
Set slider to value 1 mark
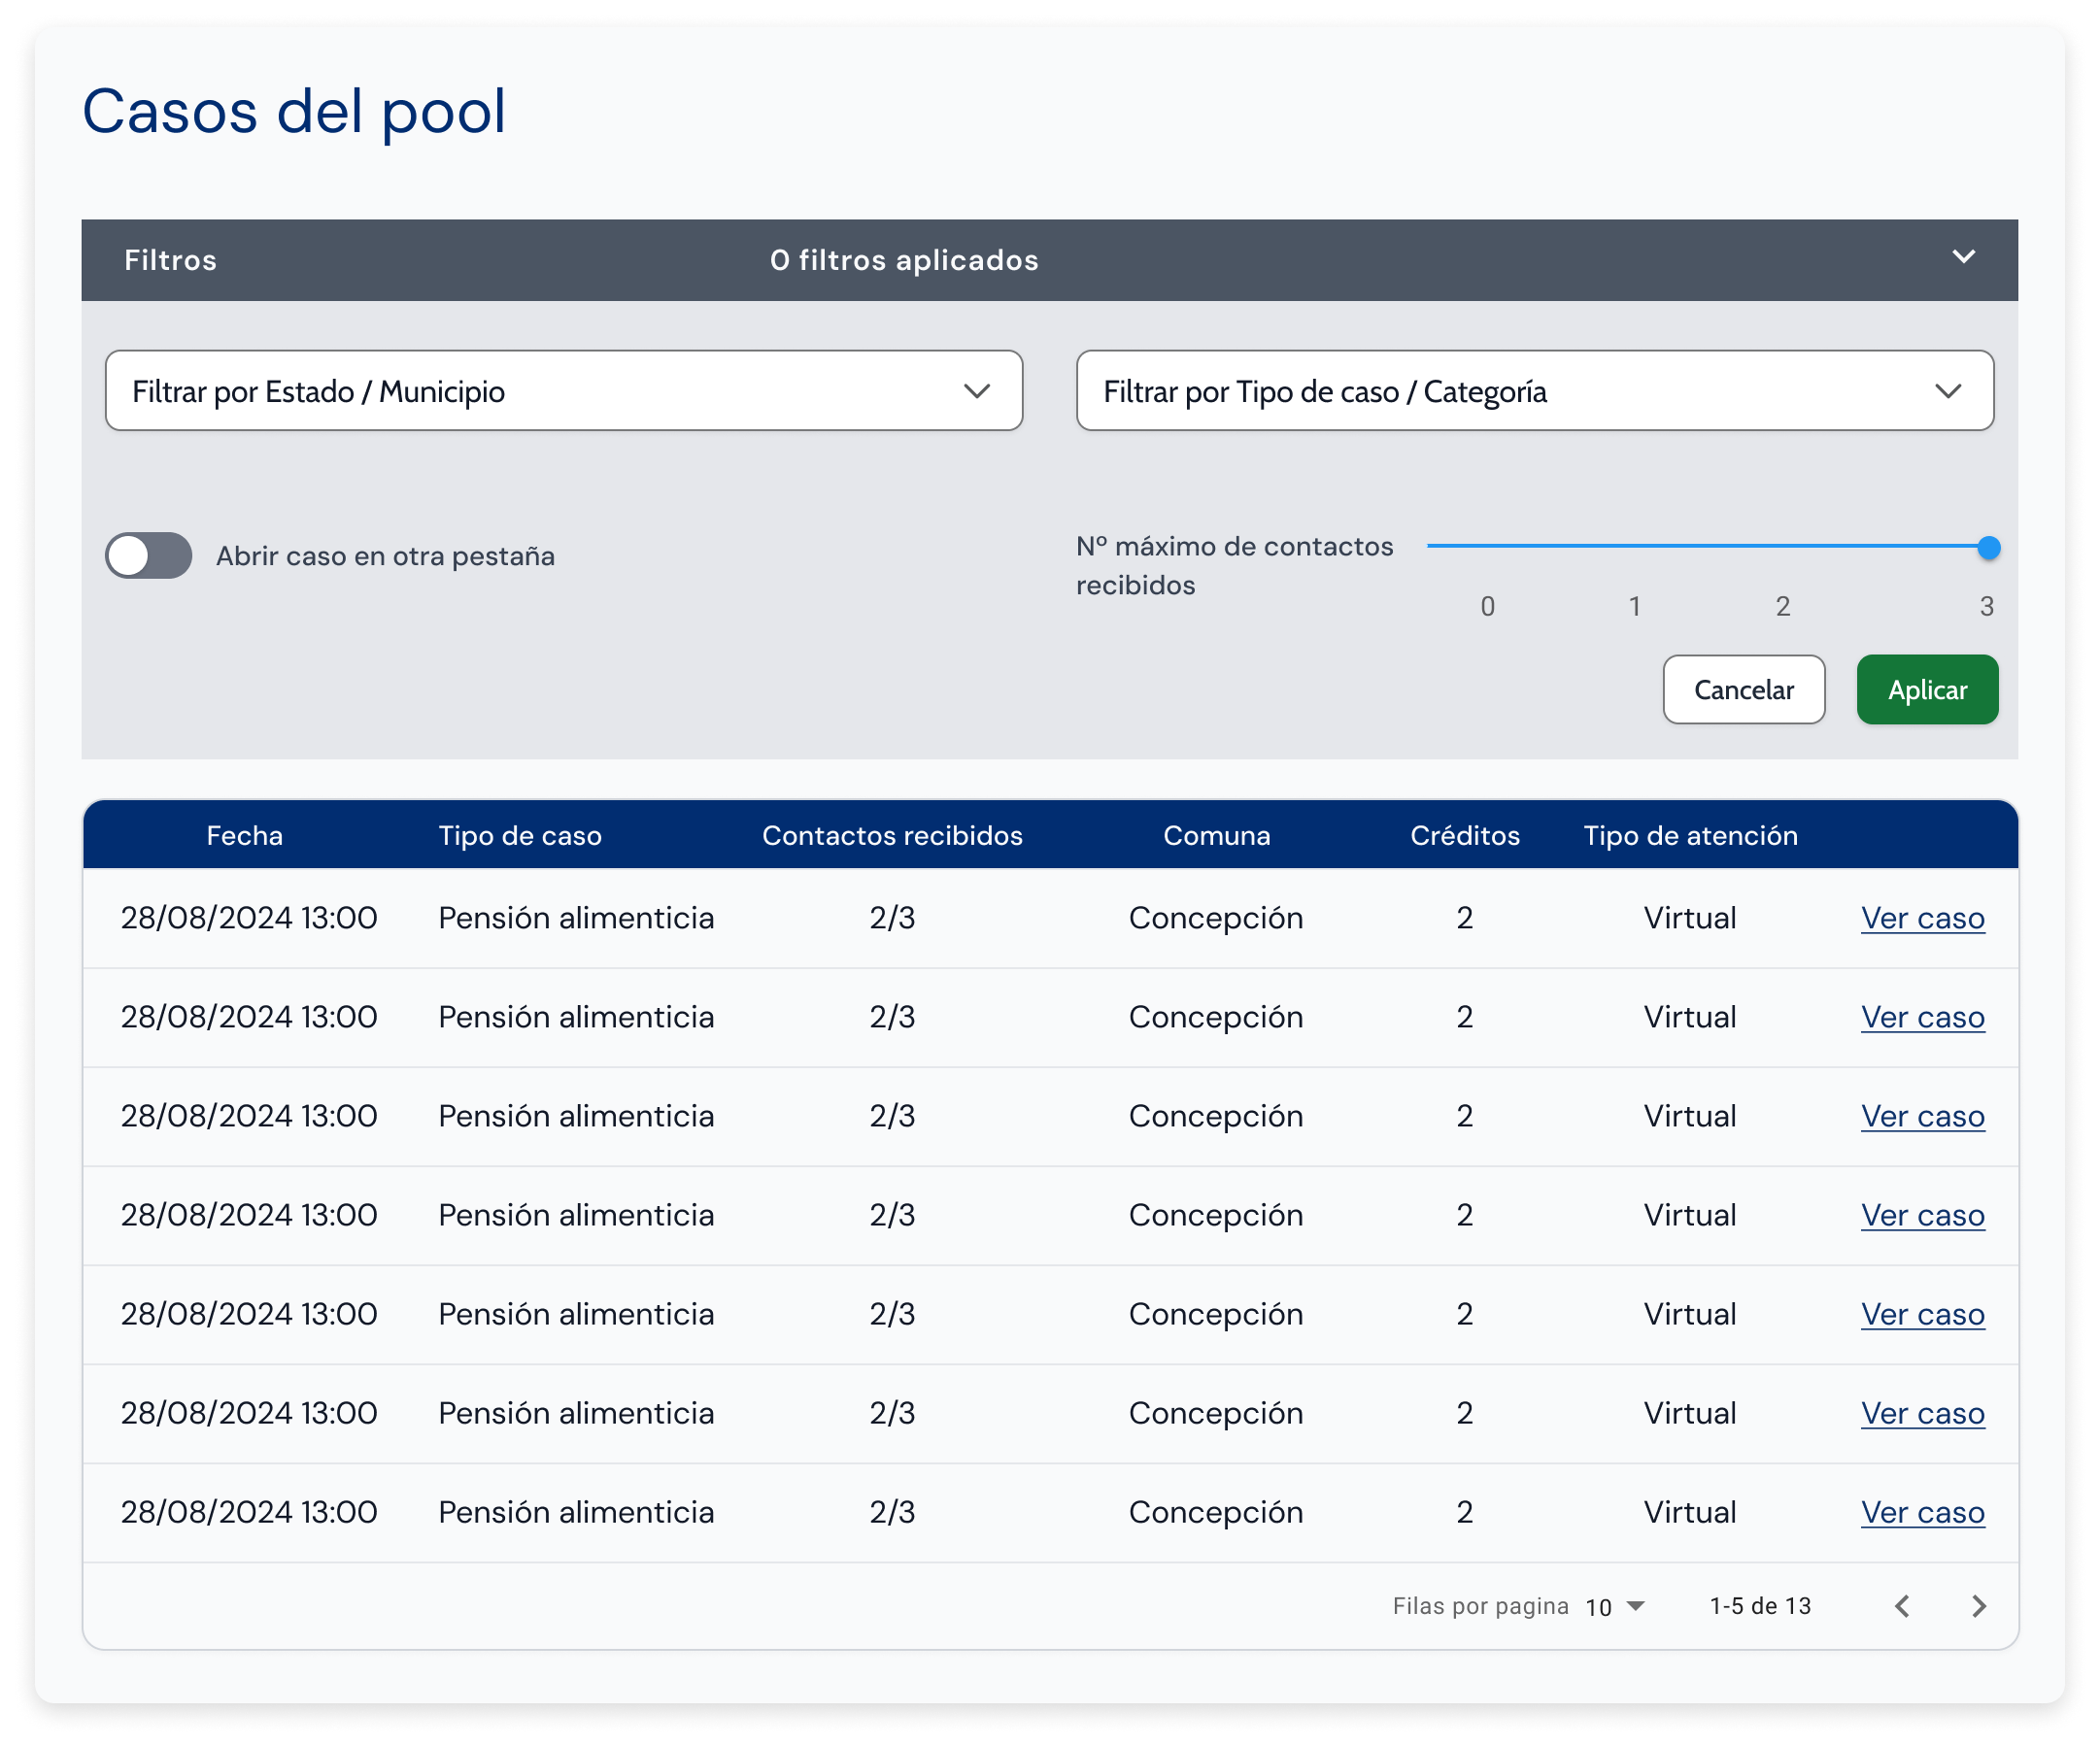pyautogui.click(x=1635, y=547)
